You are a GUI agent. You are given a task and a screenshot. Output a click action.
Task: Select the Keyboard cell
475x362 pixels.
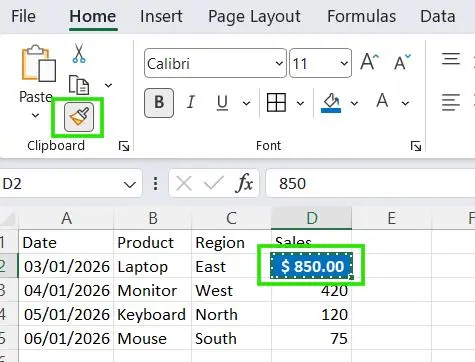153,314
